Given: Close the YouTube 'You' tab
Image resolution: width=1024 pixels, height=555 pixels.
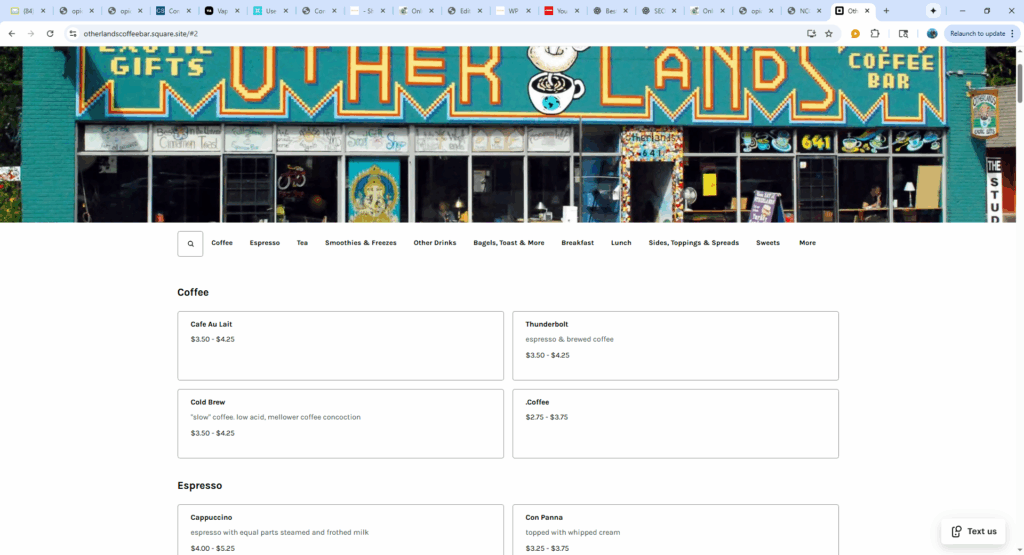Looking at the screenshot, I should click(x=577, y=10).
